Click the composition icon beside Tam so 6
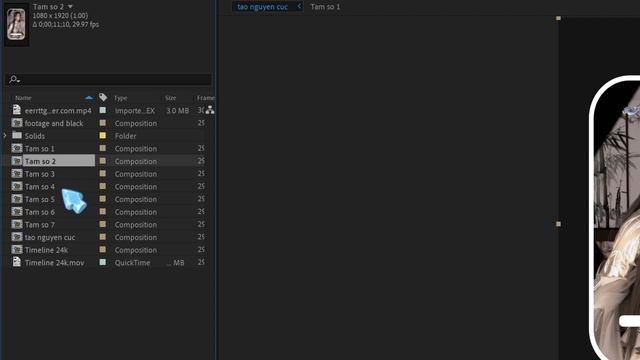 [x=17, y=211]
